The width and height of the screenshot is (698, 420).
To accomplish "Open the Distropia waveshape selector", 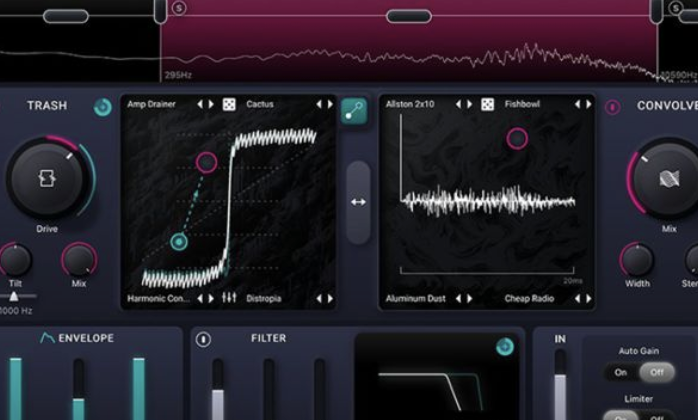I will (x=264, y=298).
